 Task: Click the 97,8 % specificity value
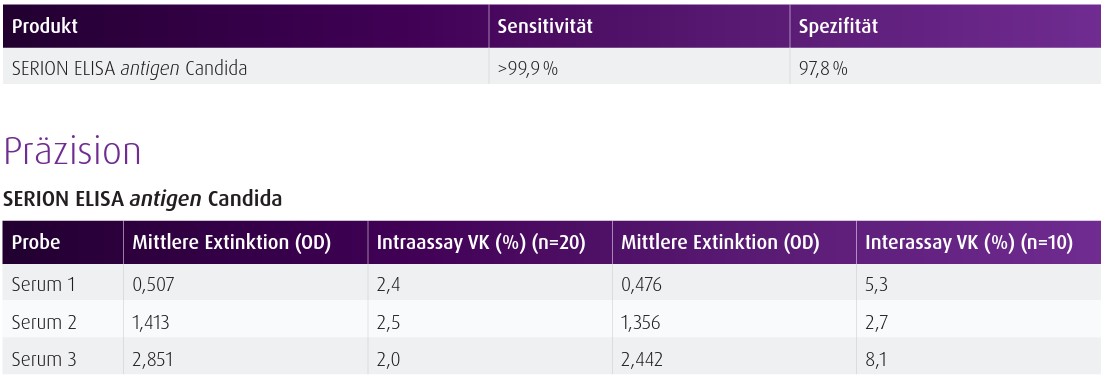coord(823,68)
